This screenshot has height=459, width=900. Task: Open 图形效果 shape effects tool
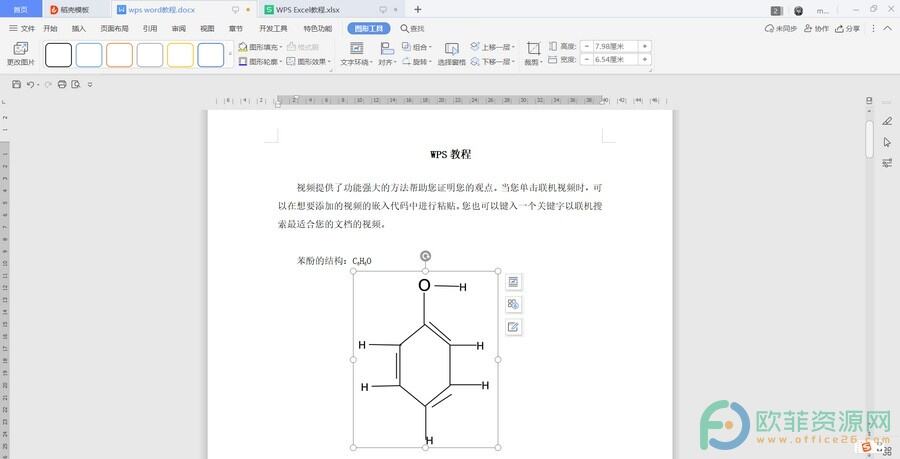click(x=309, y=61)
